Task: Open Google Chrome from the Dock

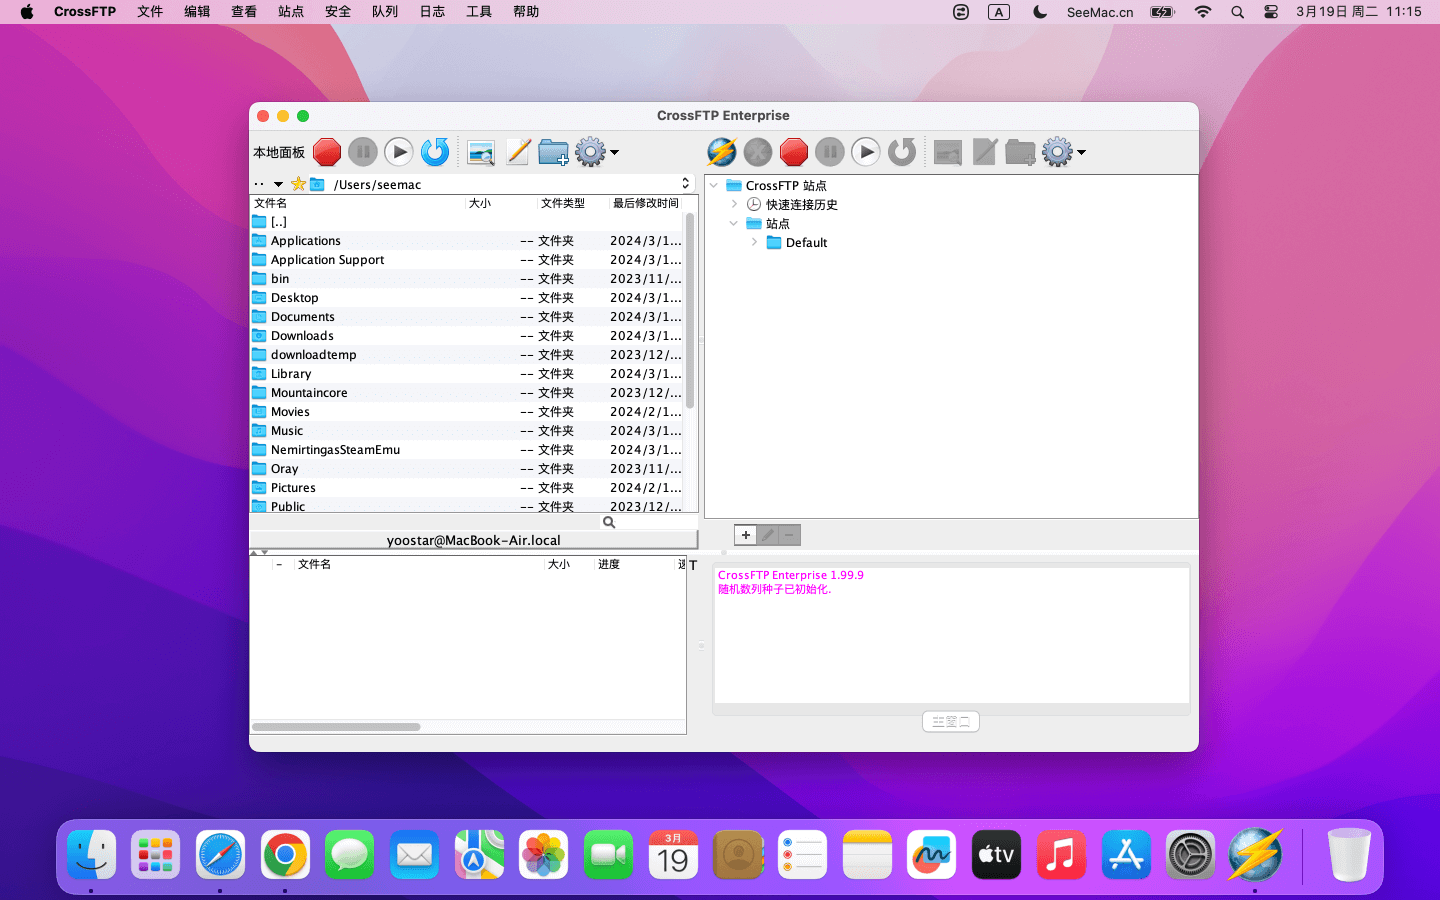Action: (x=285, y=855)
